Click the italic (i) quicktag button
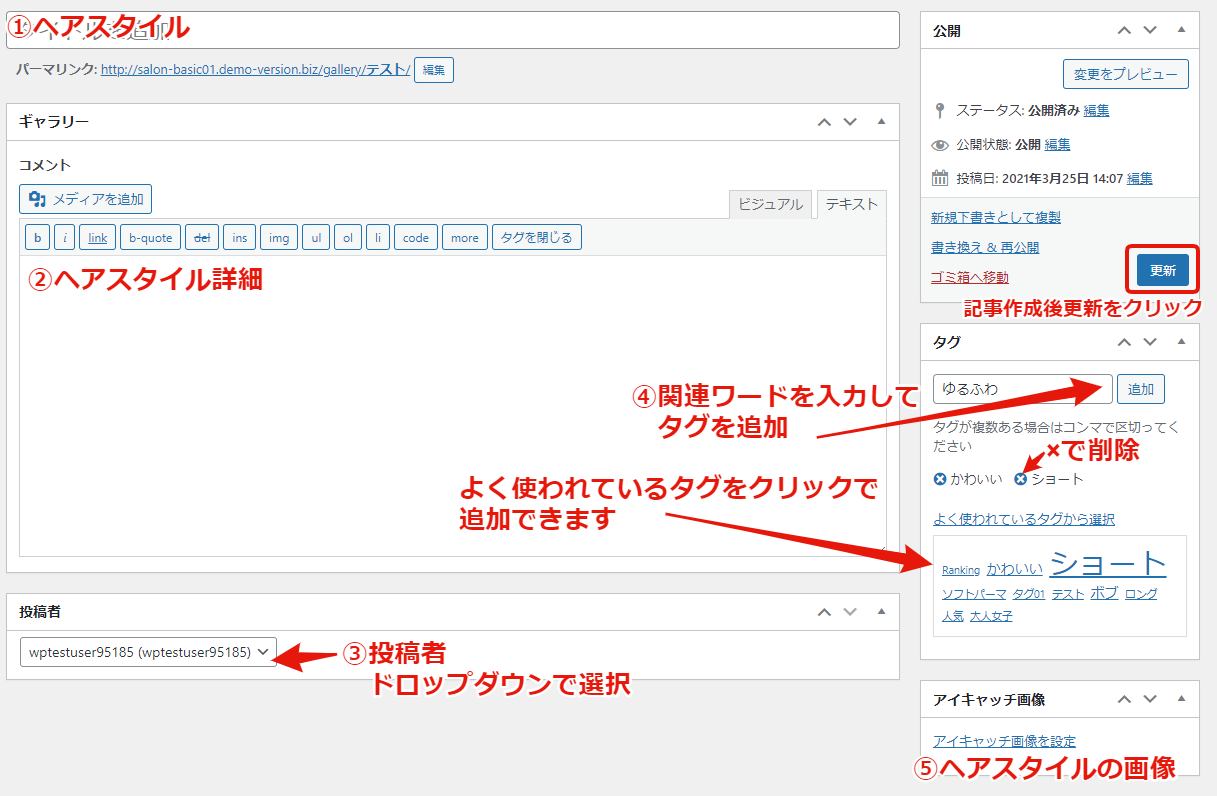This screenshot has height=796, width=1217. [x=65, y=238]
